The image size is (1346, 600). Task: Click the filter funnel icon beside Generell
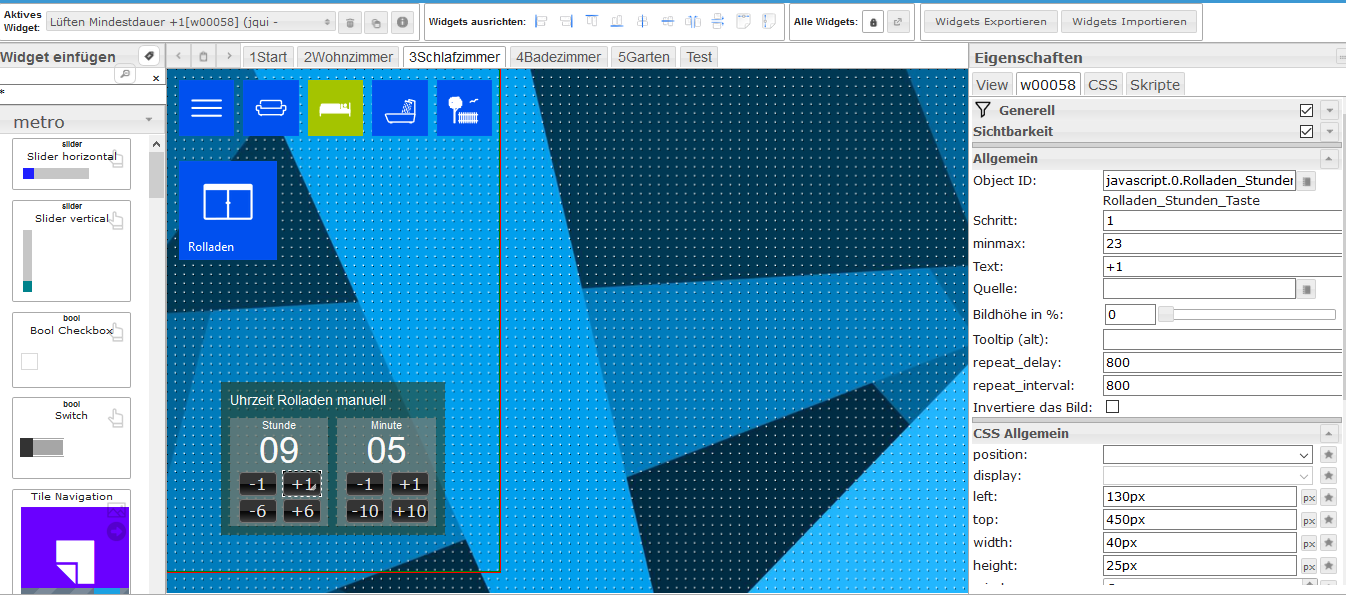(x=983, y=110)
